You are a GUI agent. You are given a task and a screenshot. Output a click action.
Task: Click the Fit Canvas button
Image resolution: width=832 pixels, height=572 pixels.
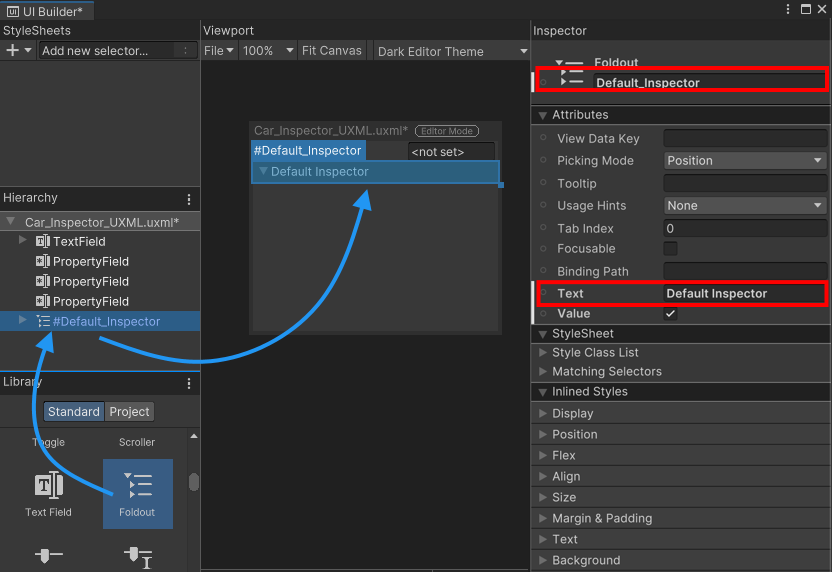(331, 50)
